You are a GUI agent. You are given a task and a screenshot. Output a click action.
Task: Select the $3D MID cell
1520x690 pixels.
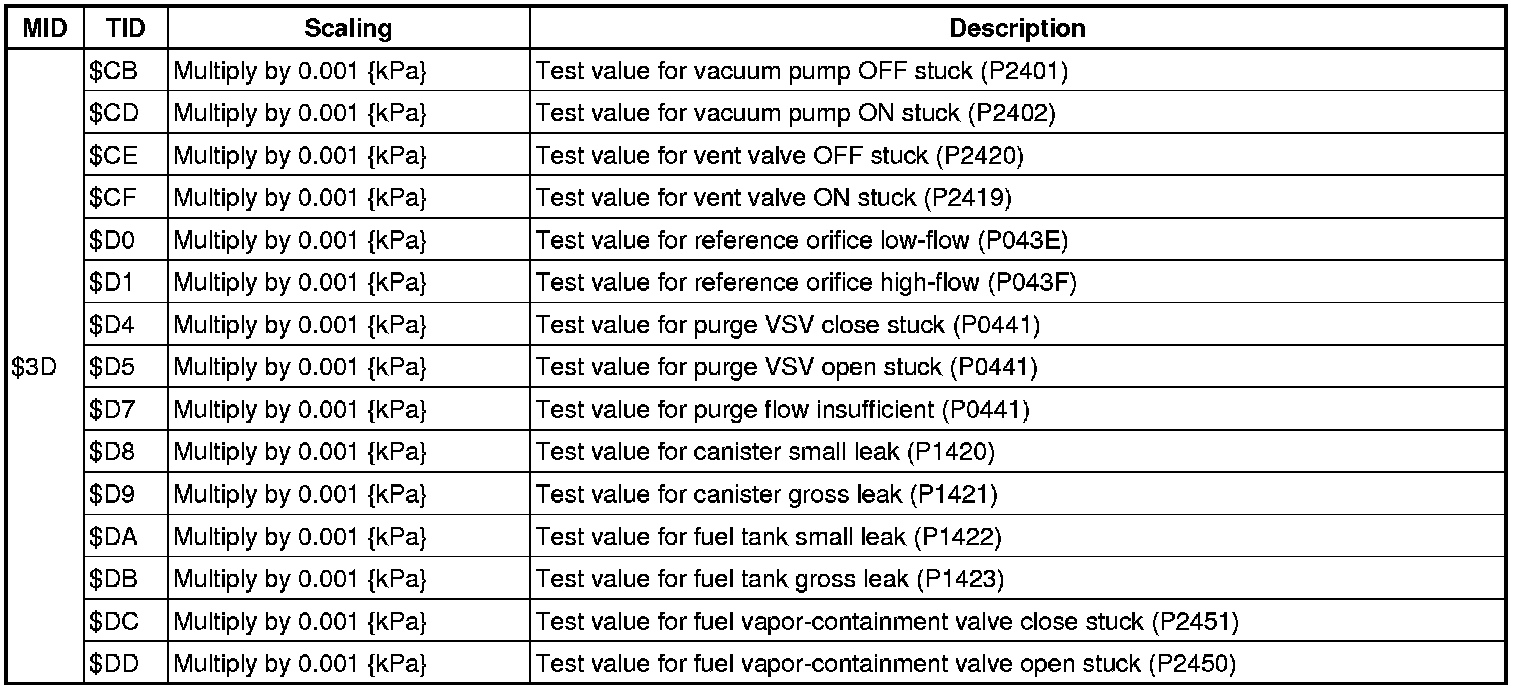coord(34,368)
